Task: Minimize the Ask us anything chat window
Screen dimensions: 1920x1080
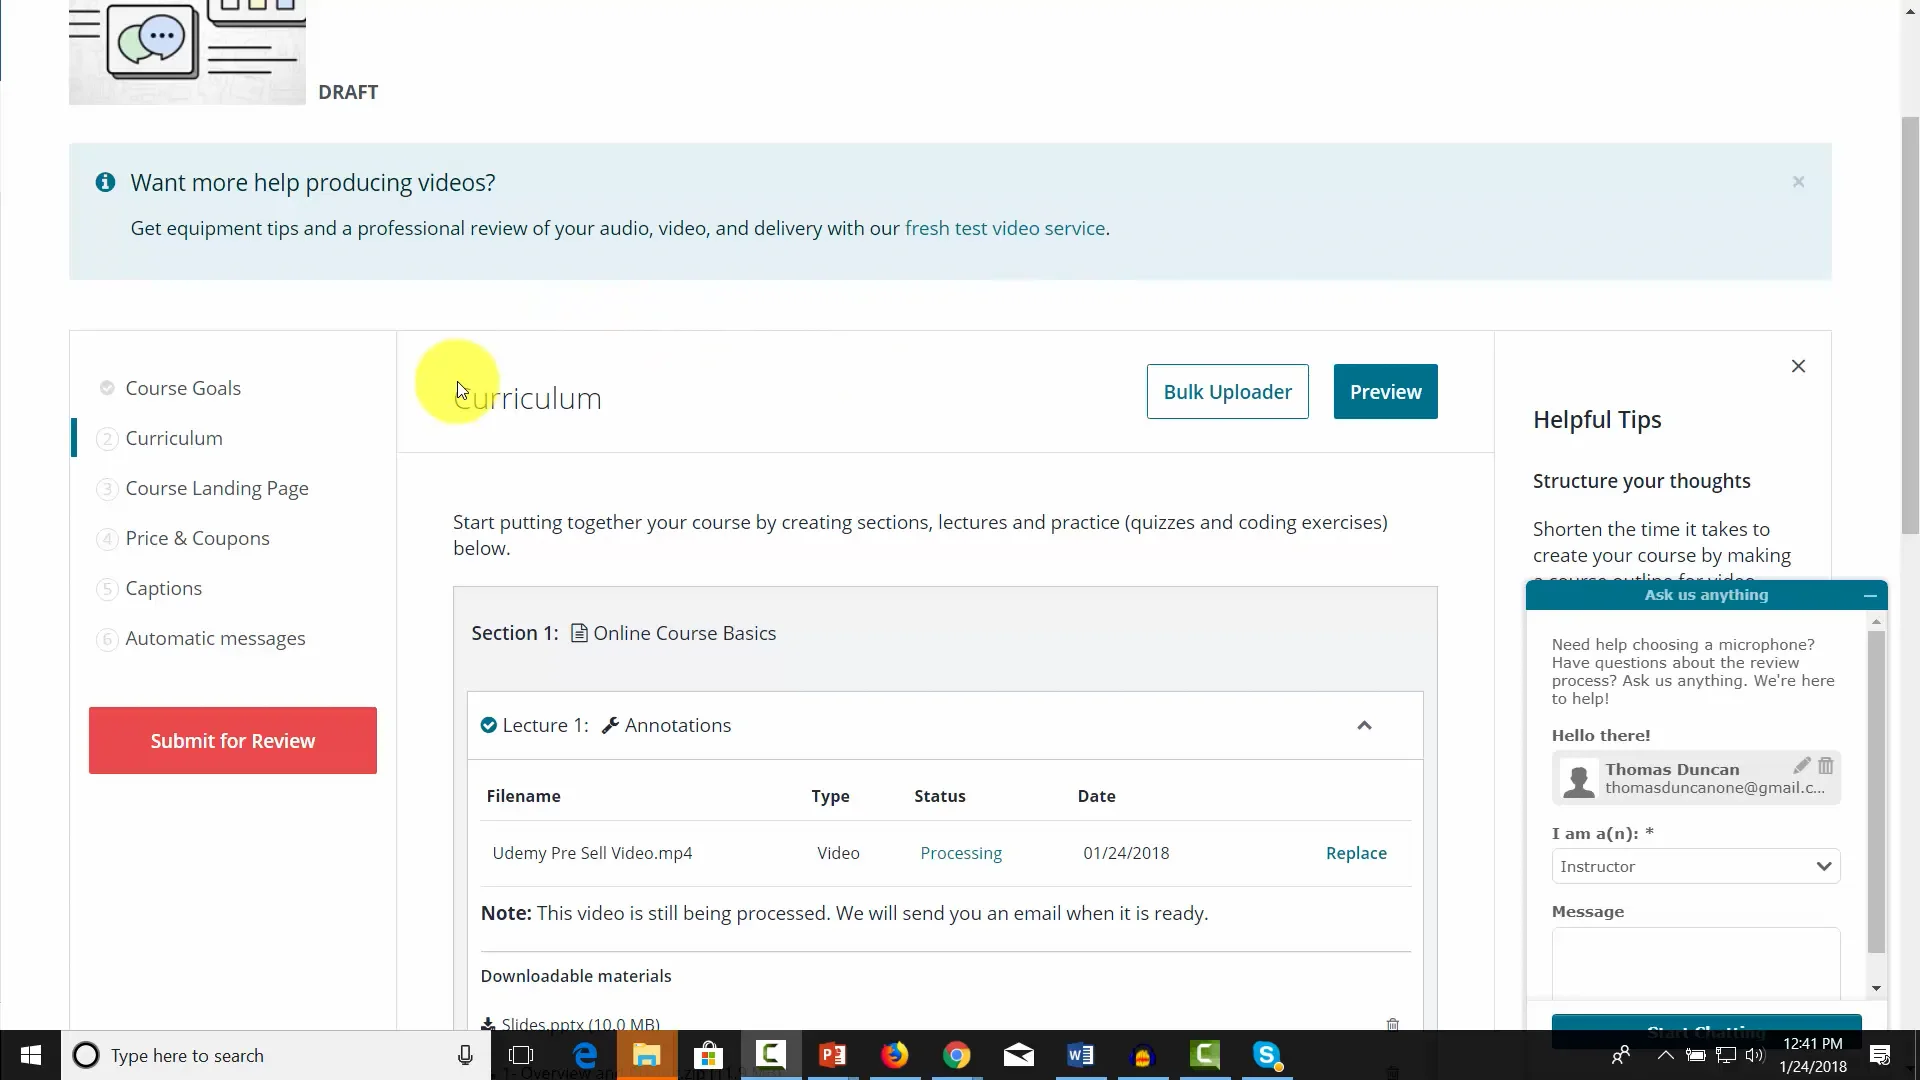Action: click(1870, 595)
